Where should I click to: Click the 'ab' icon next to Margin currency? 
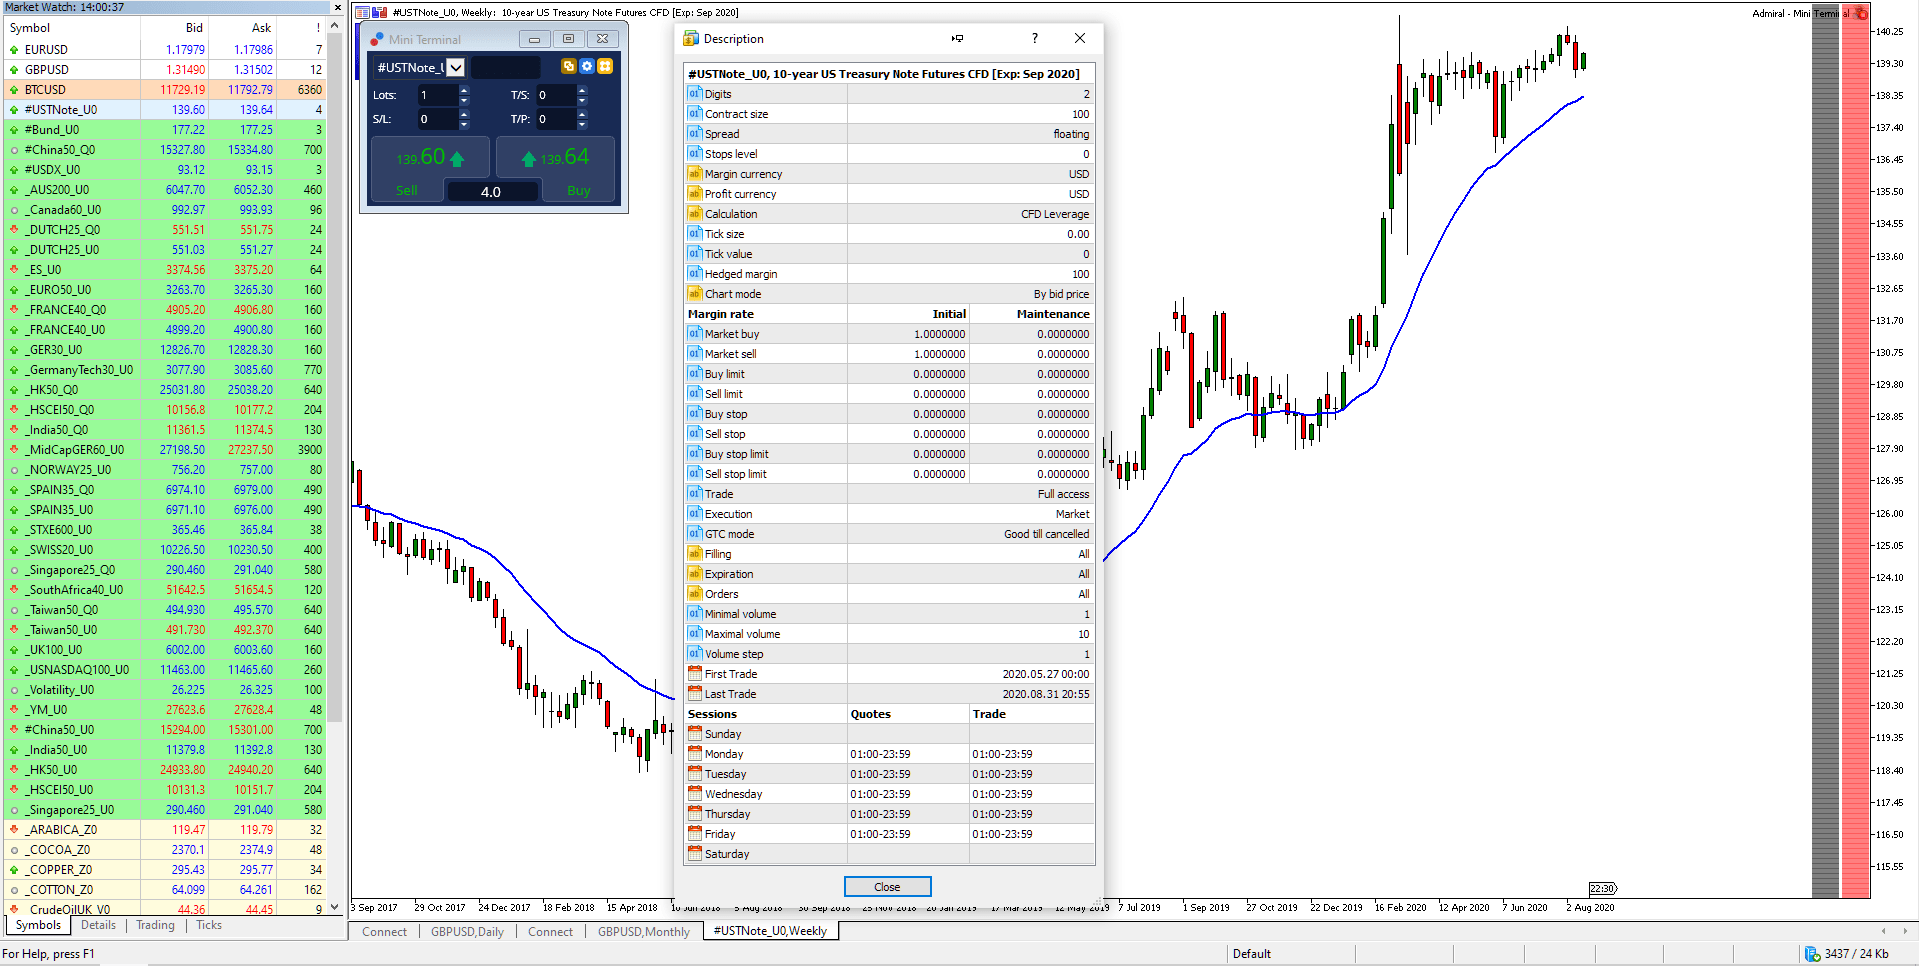[x=694, y=173]
